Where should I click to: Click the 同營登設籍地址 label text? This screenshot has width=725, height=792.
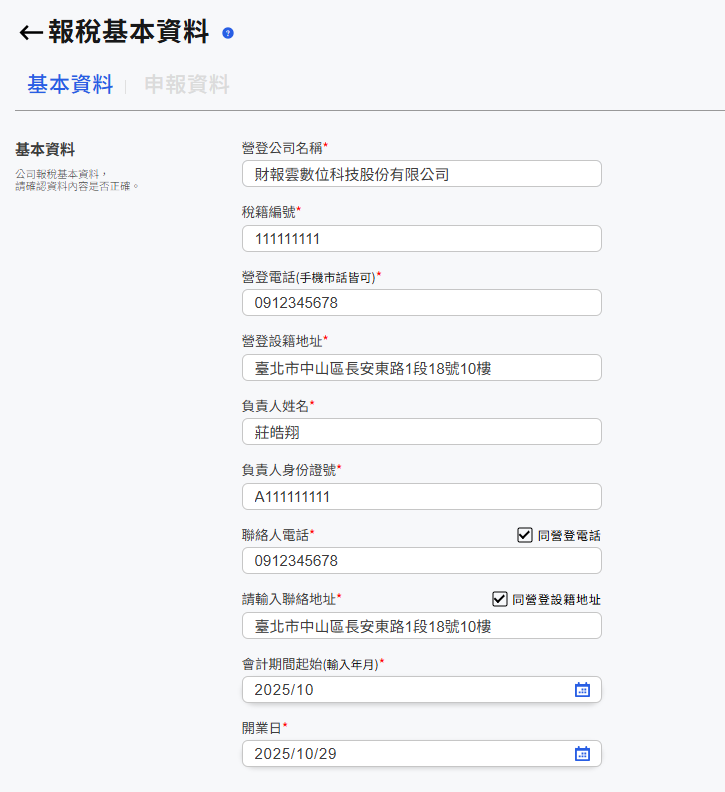coord(556,600)
